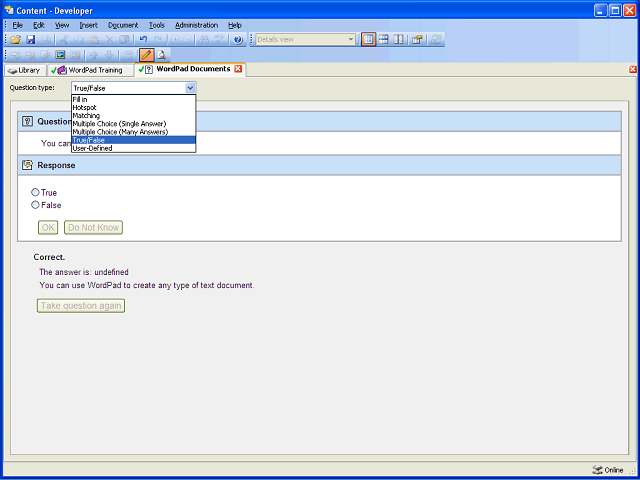Toggle the pencil edit mode icon
This screenshot has height=480, width=640.
click(x=147, y=55)
